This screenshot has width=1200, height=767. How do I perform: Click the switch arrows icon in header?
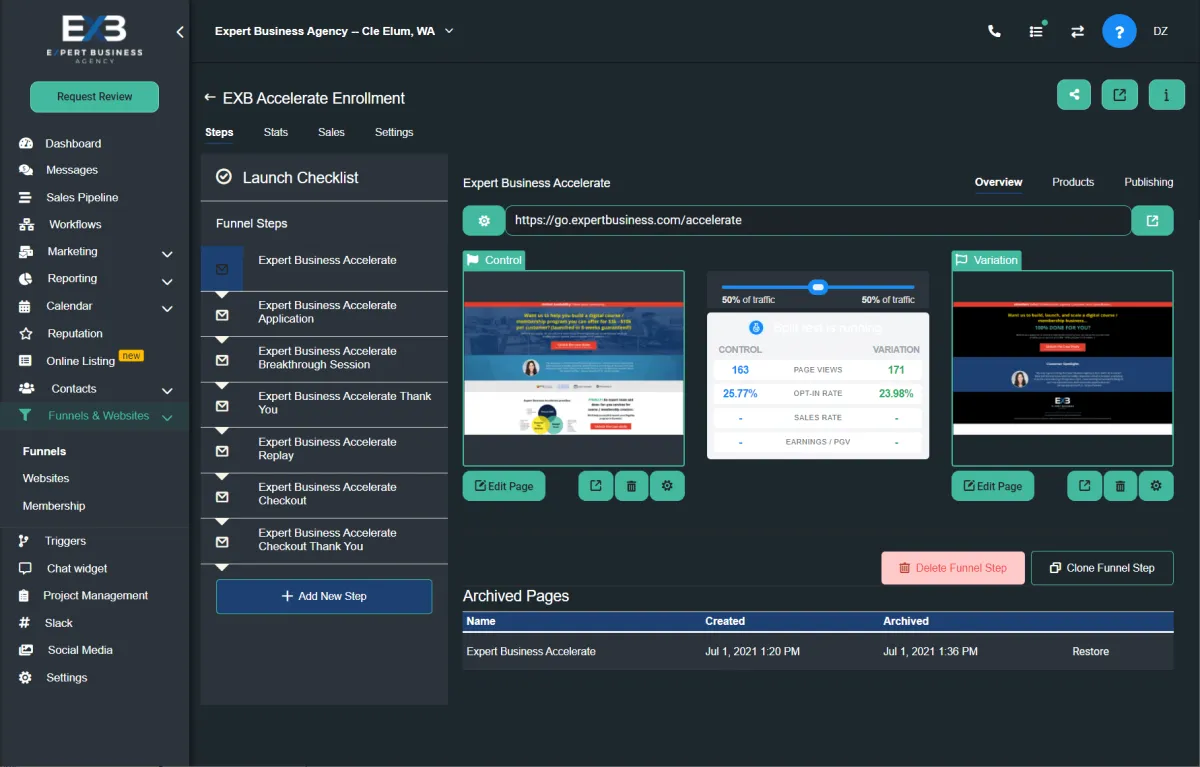(x=1077, y=31)
